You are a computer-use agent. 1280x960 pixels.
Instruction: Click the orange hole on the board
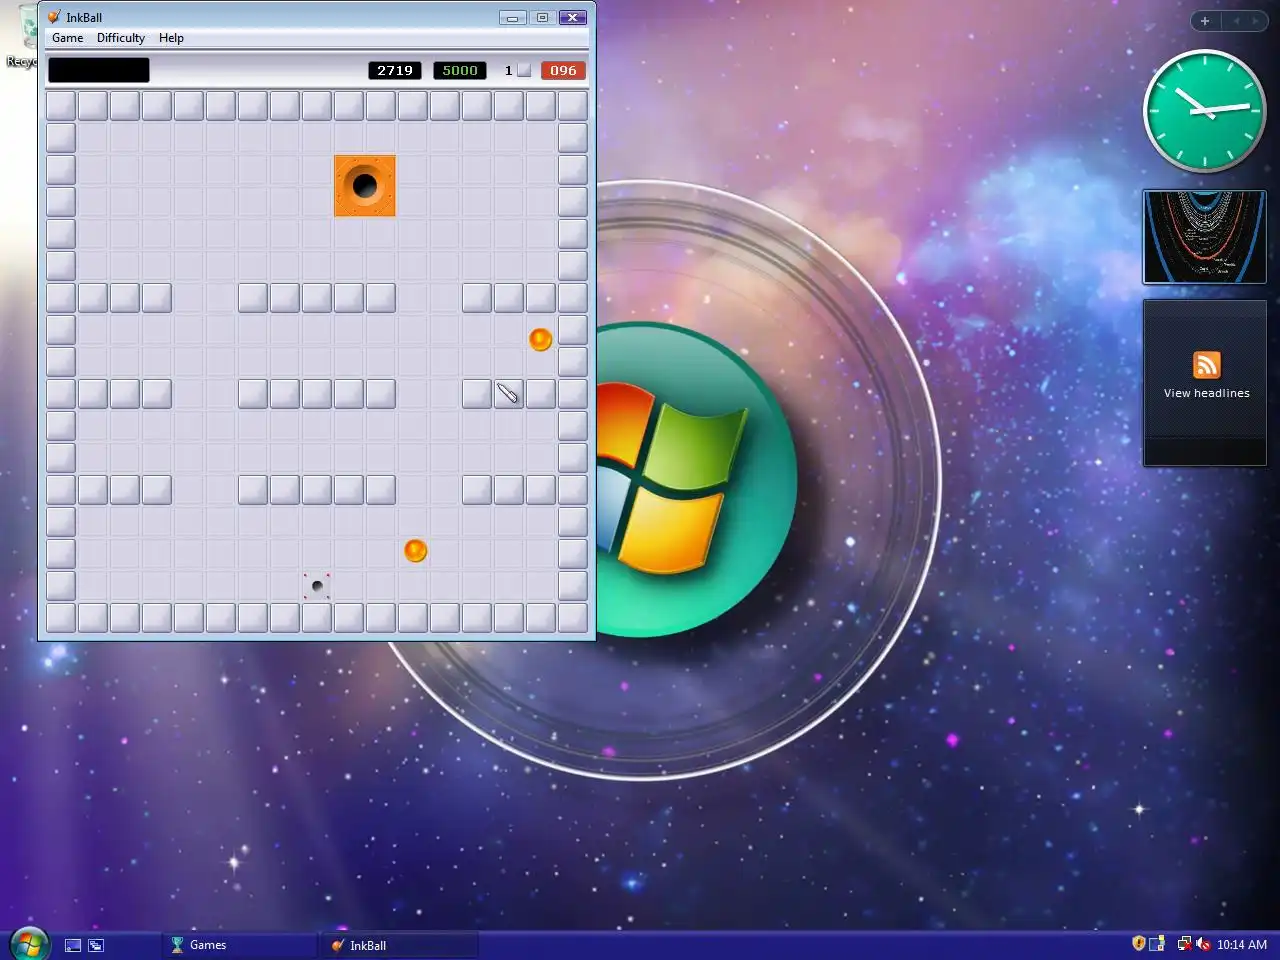click(x=365, y=186)
